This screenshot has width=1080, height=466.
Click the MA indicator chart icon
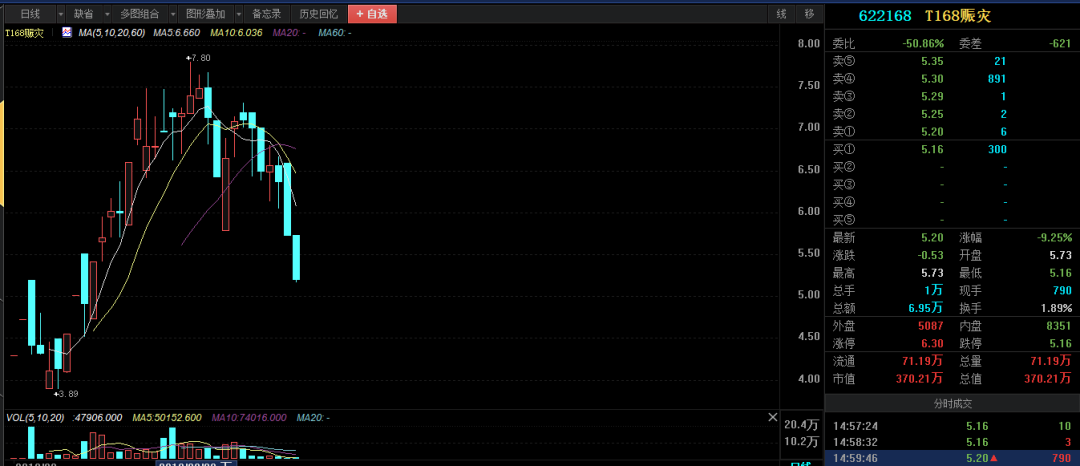click(x=68, y=32)
